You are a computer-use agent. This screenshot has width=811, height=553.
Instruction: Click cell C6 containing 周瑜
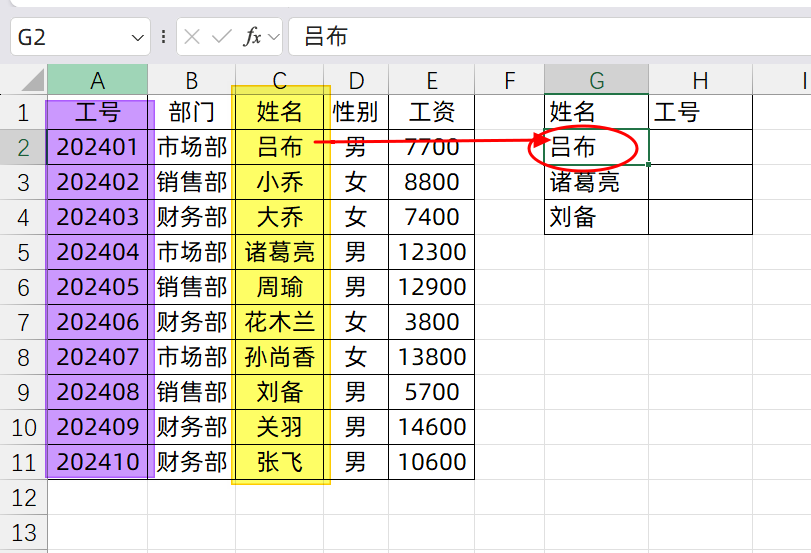[279, 287]
